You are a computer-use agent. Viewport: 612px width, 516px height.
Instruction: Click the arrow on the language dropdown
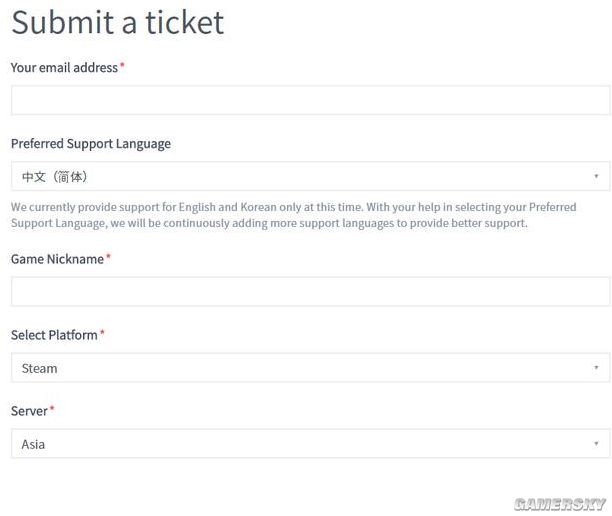pyautogui.click(x=596, y=176)
